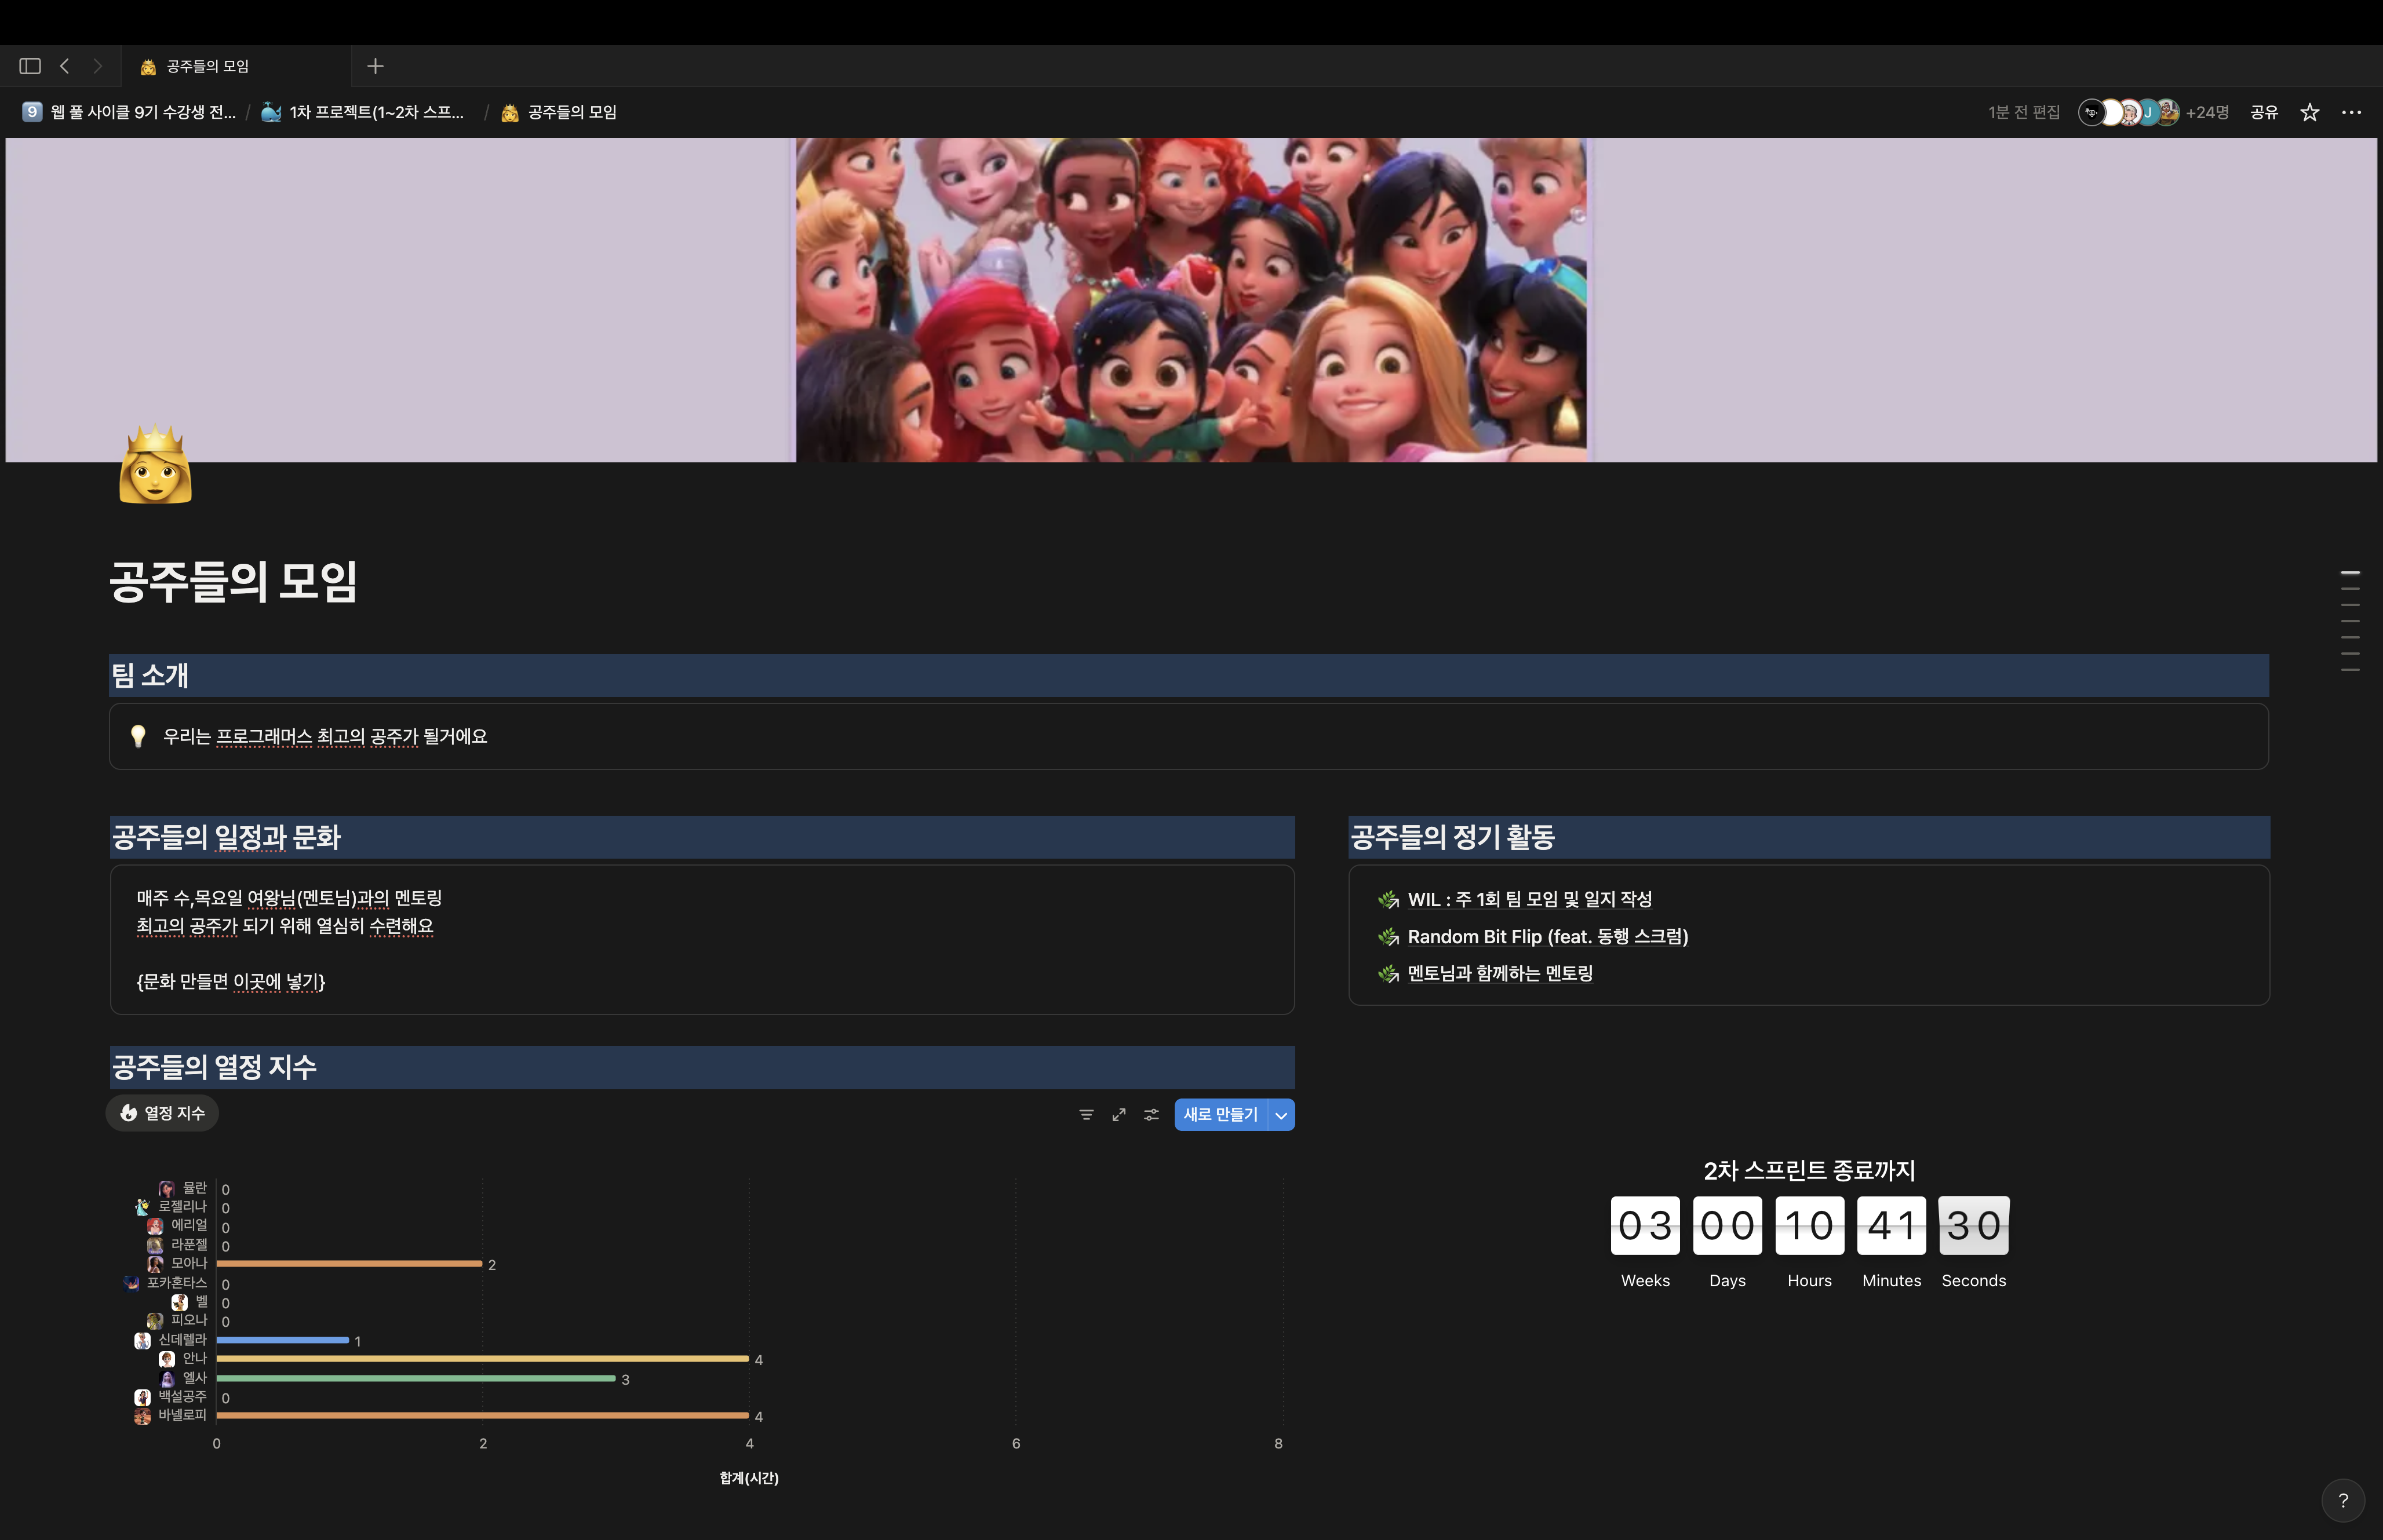The image size is (2383, 1540).
Task: Switch to 공주들의 모임 browser tab
Action: click(x=207, y=66)
